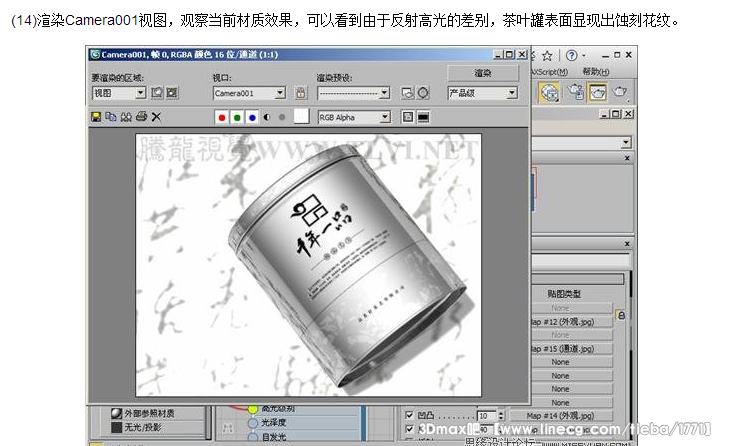Image resolution: width=740 pixels, height=446 pixels.
Task: Click the Auto Region Selected icon
Action: click(x=172, y=93)
